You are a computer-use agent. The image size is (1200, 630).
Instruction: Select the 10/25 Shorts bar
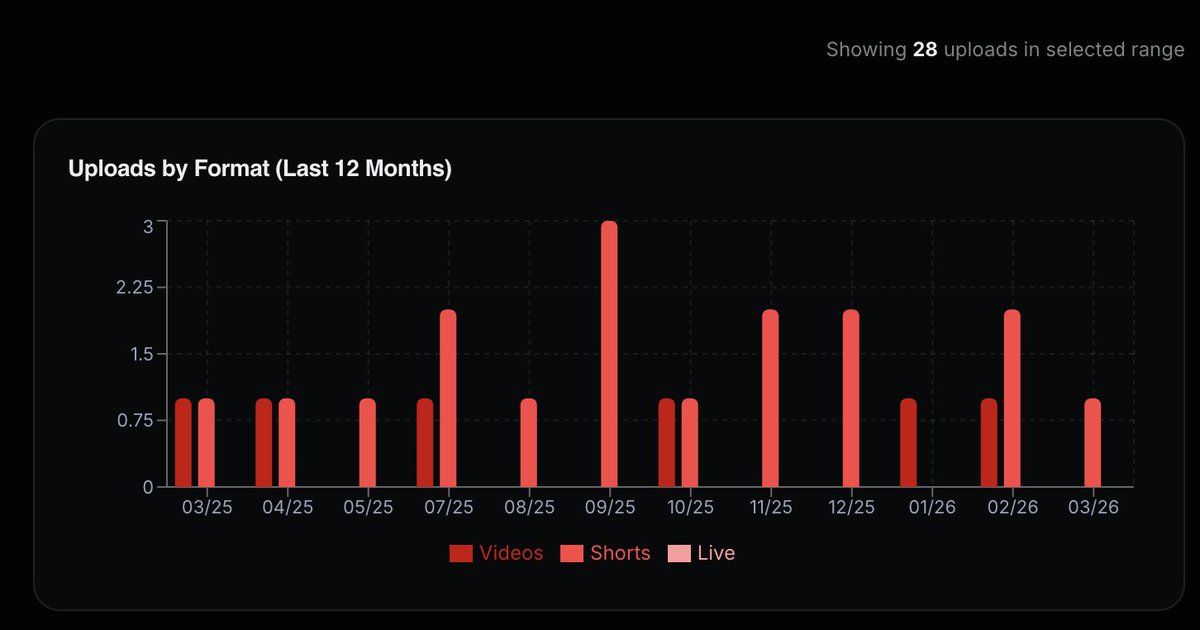(x=690, y=443)
